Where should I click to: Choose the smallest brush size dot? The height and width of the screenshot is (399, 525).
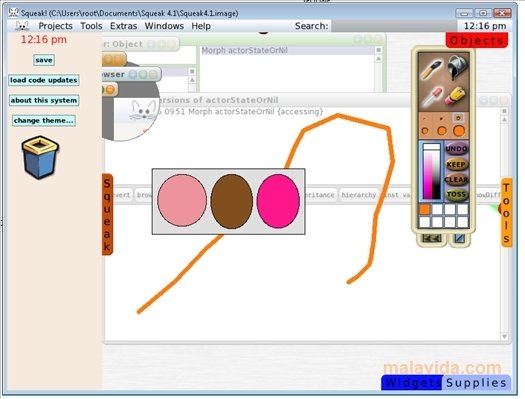(x=425, y=118)
